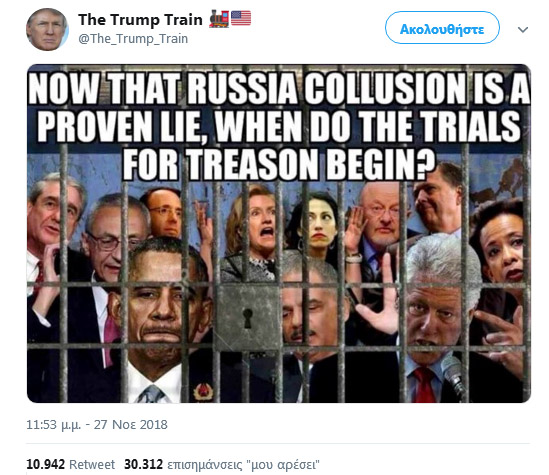Image resolution: width=549 pixels, height=475 pixels.
Task: Click the "μου αρέσει" likes label
Action: [x=283, y=465]
